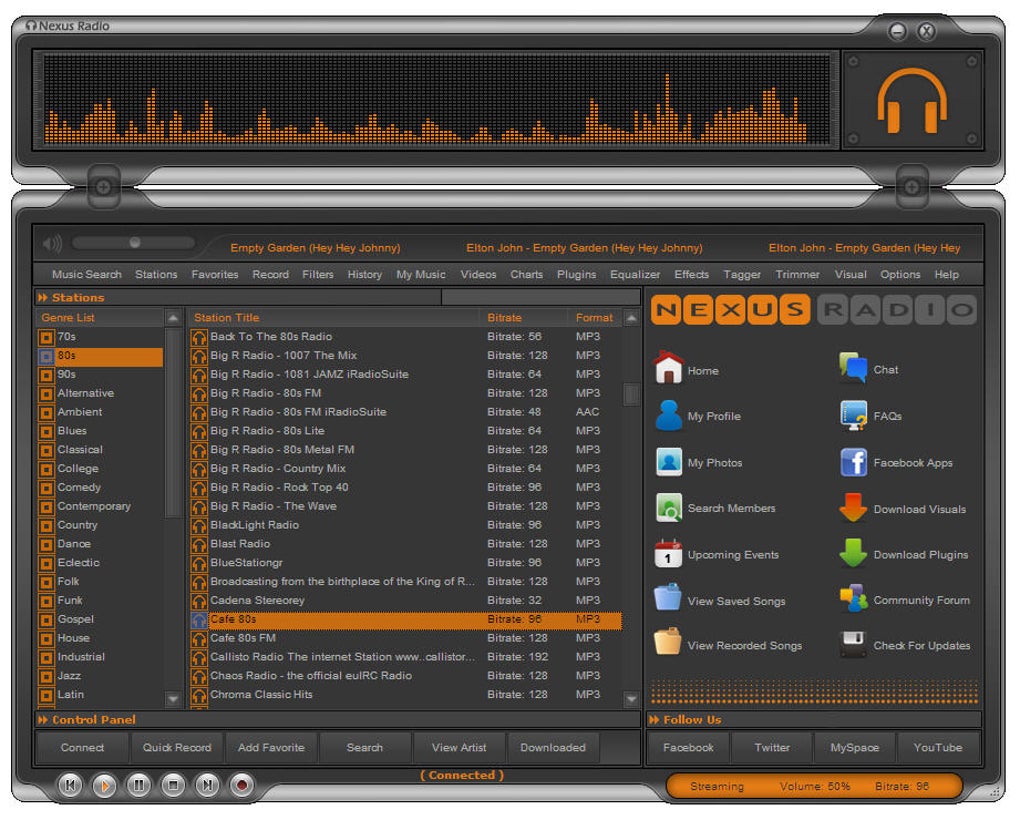Select station Back To The 80s Radio

click(x=406, y=337)
